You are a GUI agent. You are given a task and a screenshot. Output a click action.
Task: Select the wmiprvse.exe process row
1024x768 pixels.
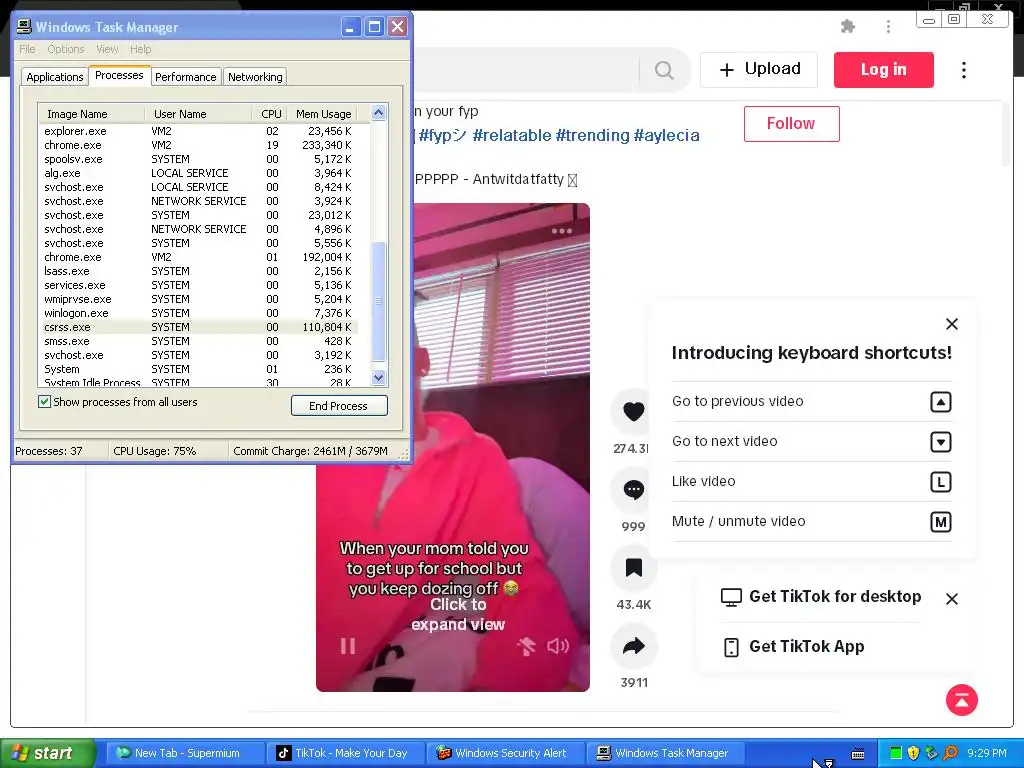(199, 299)
